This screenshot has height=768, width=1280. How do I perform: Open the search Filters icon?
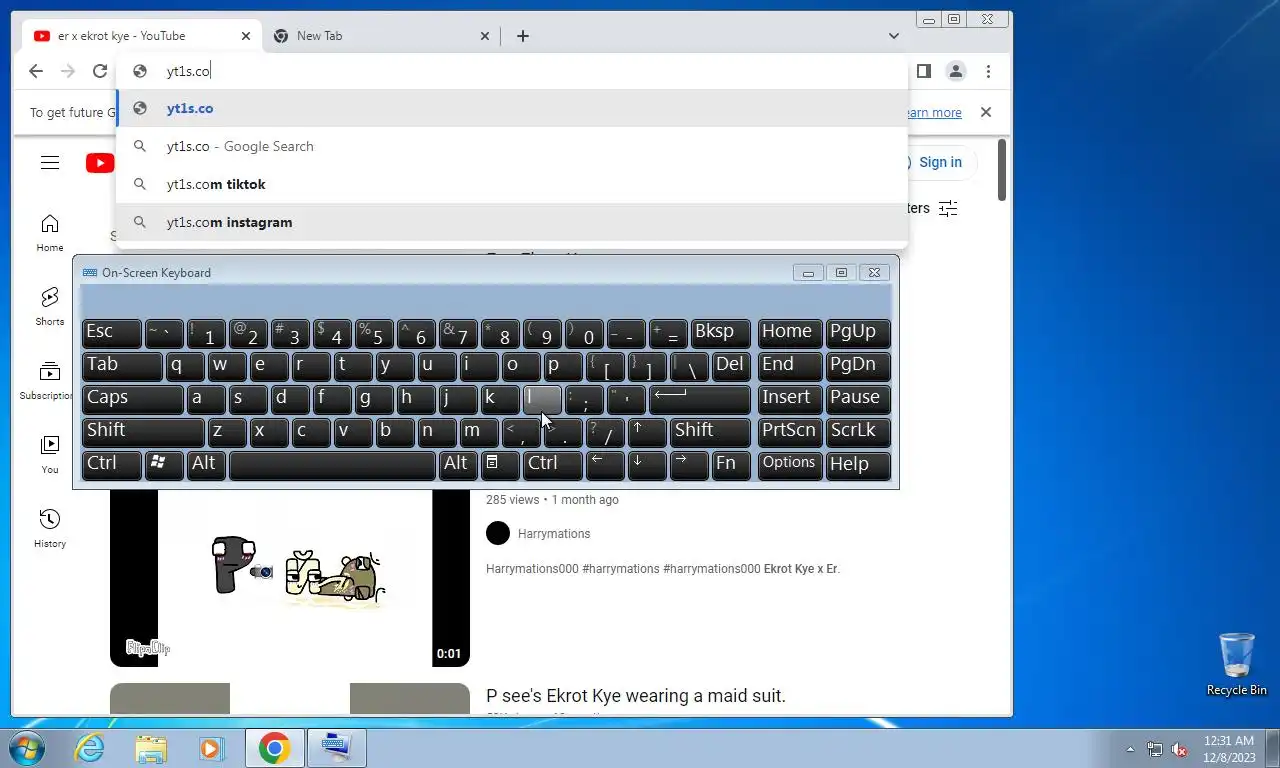tap(948, 208)
